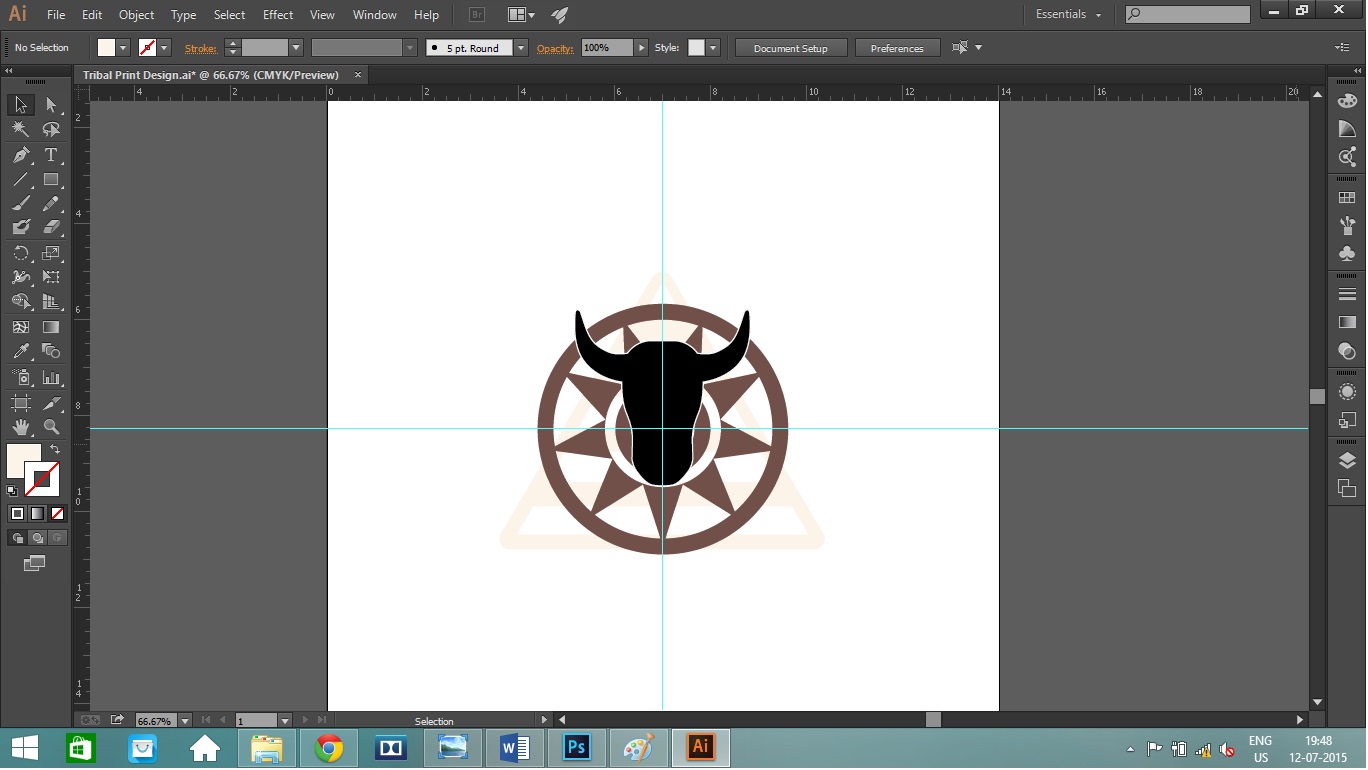1368x770 pixels.
Task: Select the Type tool
Action: tap(51, 155)
